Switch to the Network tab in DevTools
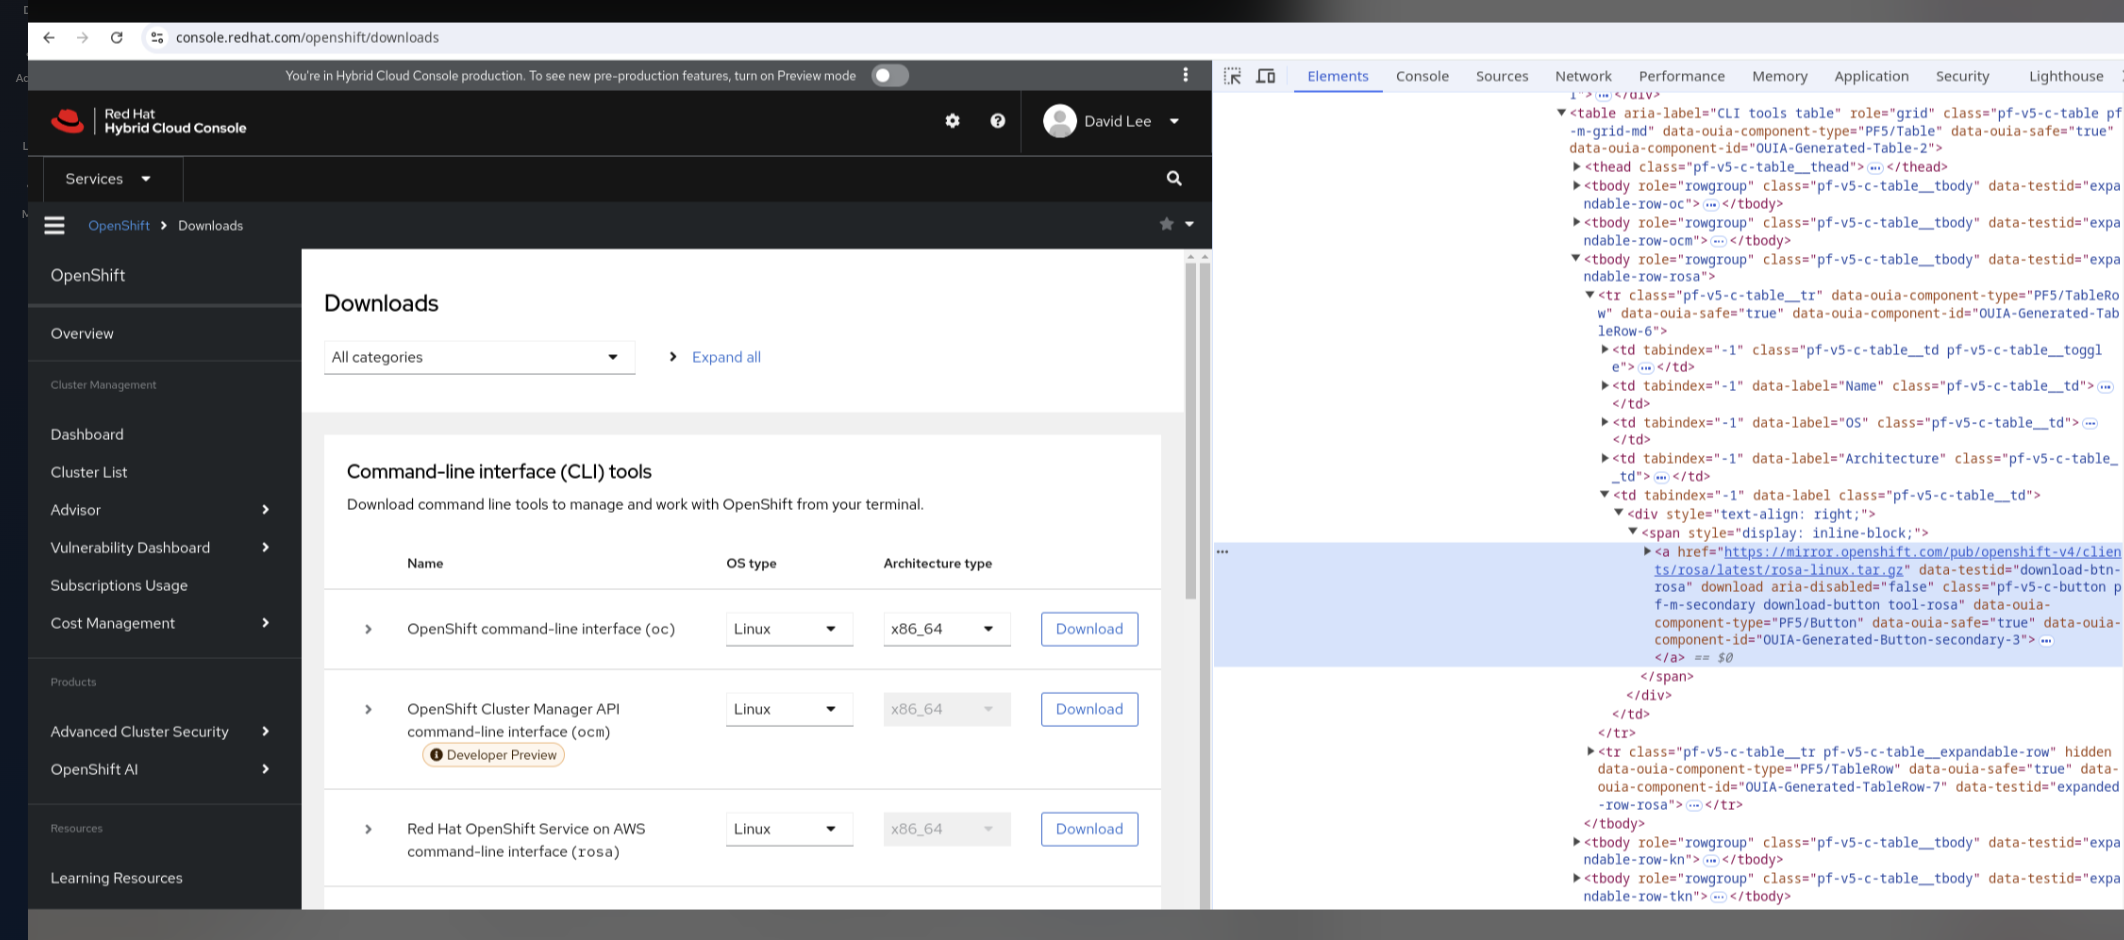The width and height of the screenshot is (2124, 940). (1583, 76)
